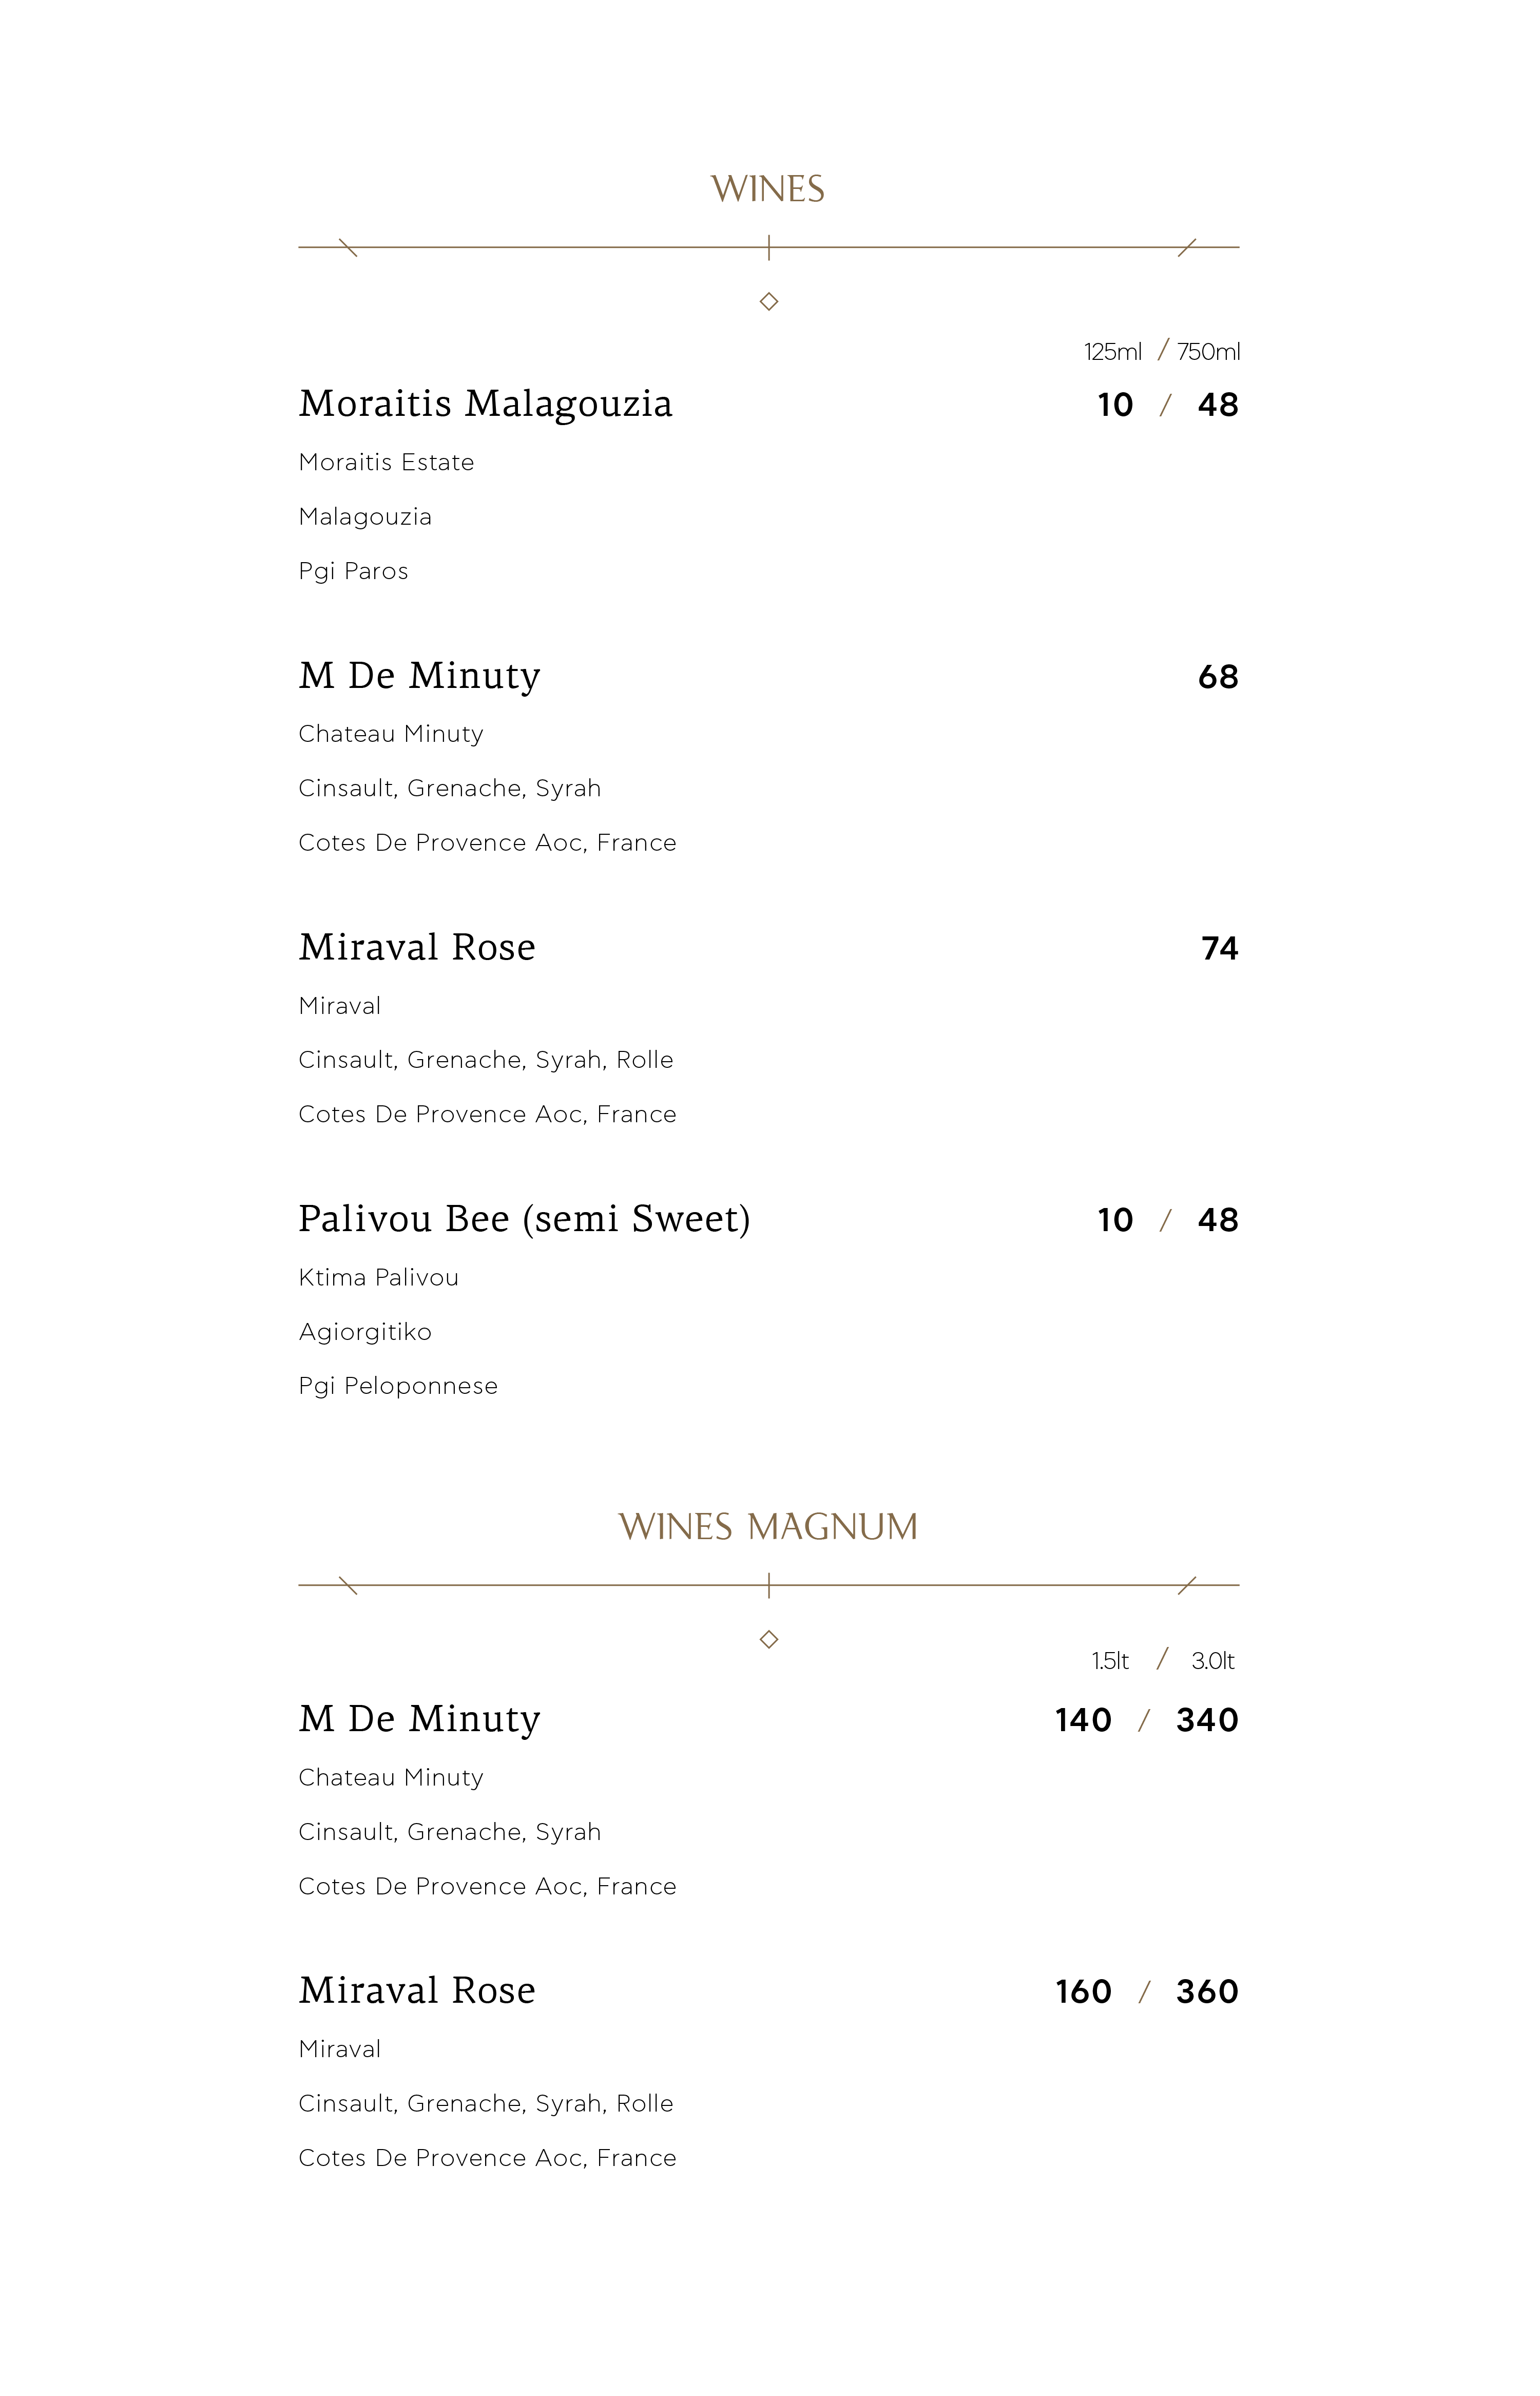Click the WINES MAGNUM section heading
This screenshot has height=2396, width=1540.
pos(768,1527)
